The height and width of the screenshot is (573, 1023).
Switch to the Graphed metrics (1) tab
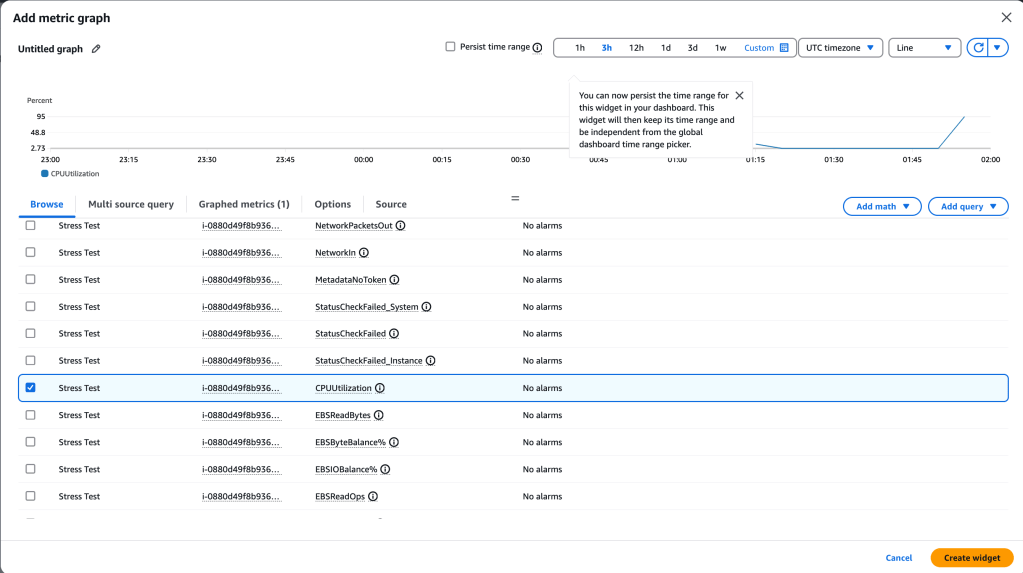[243, 204]
